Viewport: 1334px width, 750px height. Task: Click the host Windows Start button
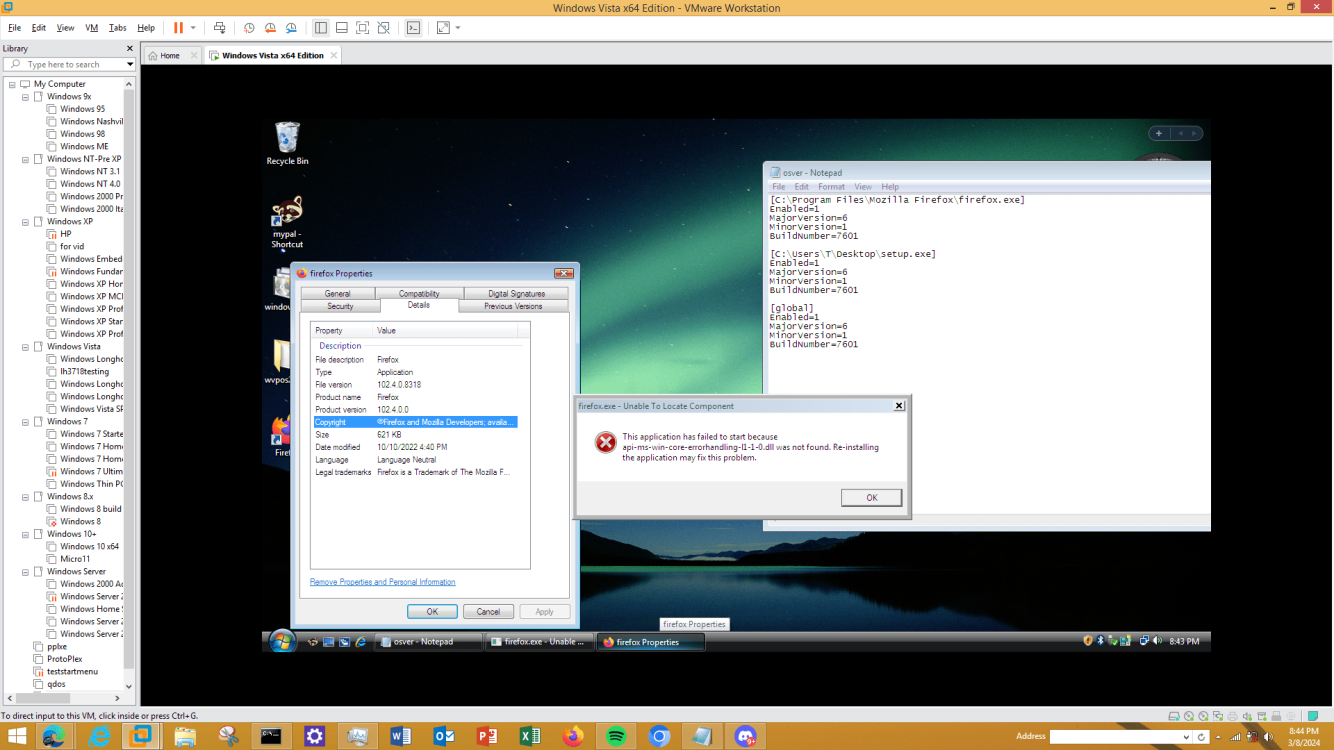pos(17,736)
